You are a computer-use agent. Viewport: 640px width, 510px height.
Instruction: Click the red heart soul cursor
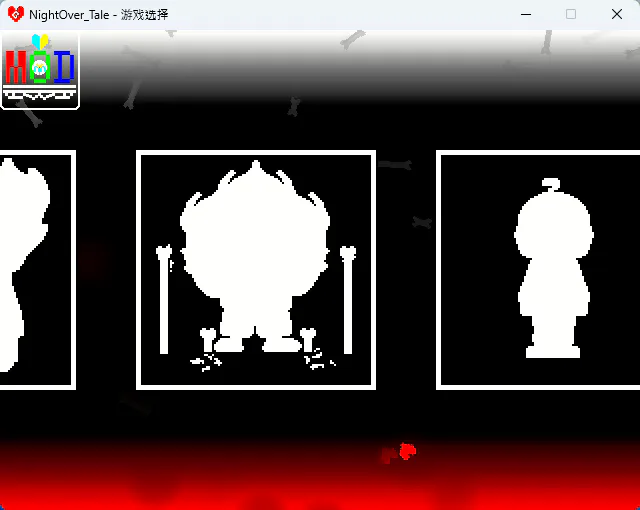[407, 451]
